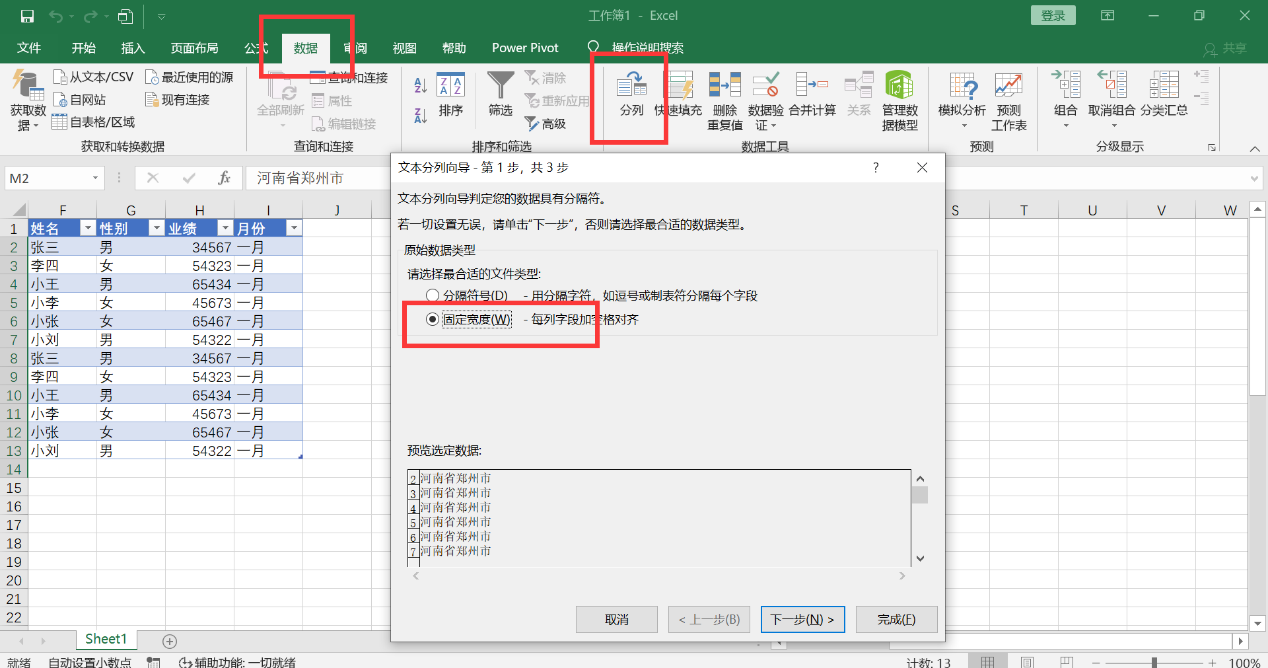Switch to the 视图 ribbon tab
The height and width of the screenshot is (668, 1268).
(405, 48)
